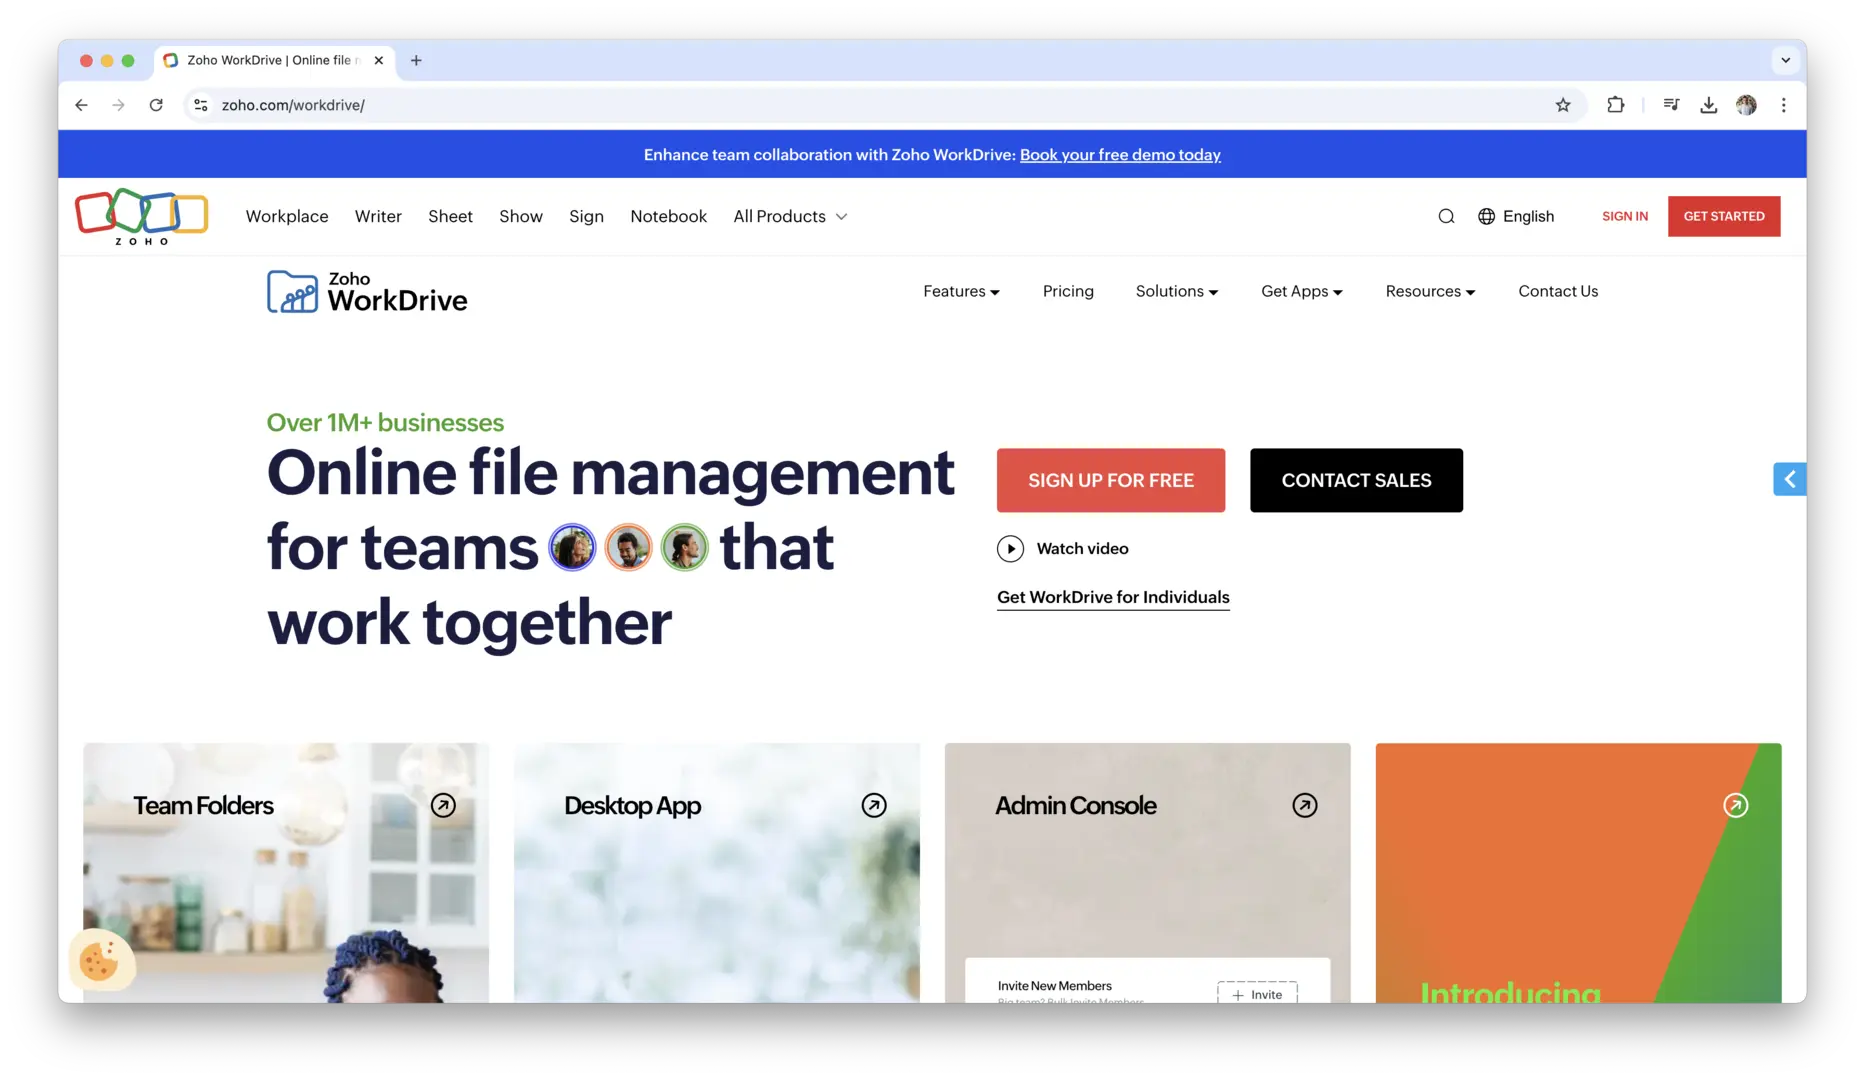The height and width of the screenshot is (1080, 1865).
Task: Click the CONTACT SALES button
Action: (x=1356, y=481)
